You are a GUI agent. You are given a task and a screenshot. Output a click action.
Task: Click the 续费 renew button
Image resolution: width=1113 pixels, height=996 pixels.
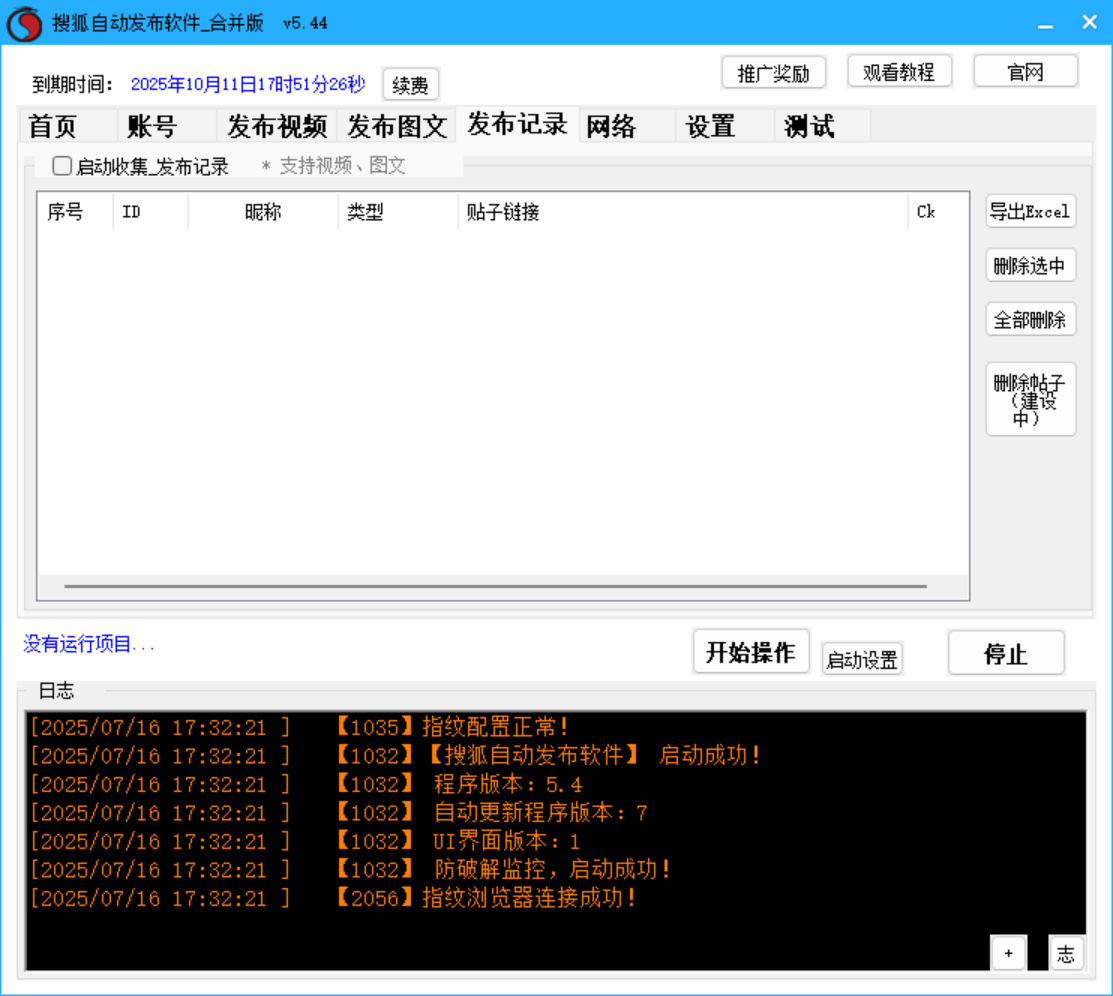coord(410,84)
